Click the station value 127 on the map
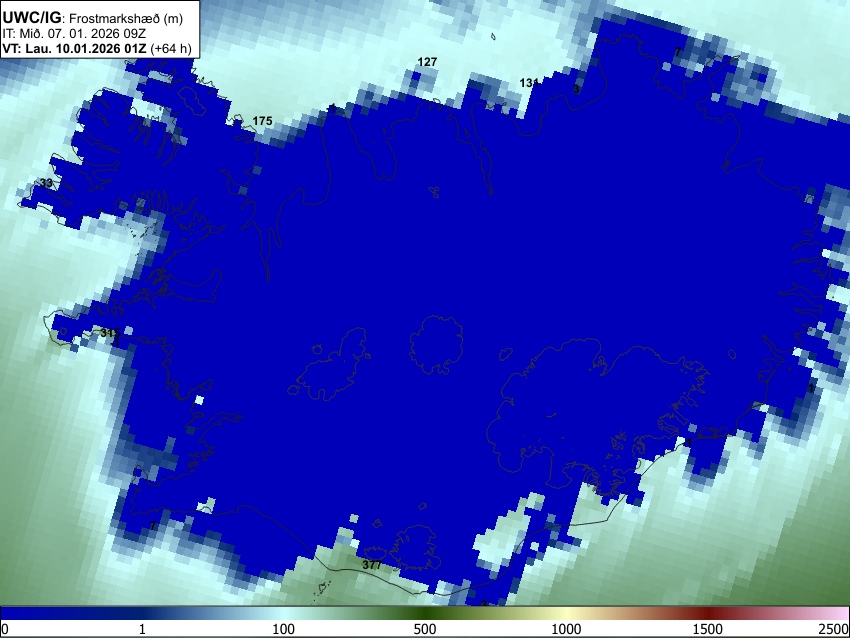Screen dimensions: 850x638 (x=427, y=62)
